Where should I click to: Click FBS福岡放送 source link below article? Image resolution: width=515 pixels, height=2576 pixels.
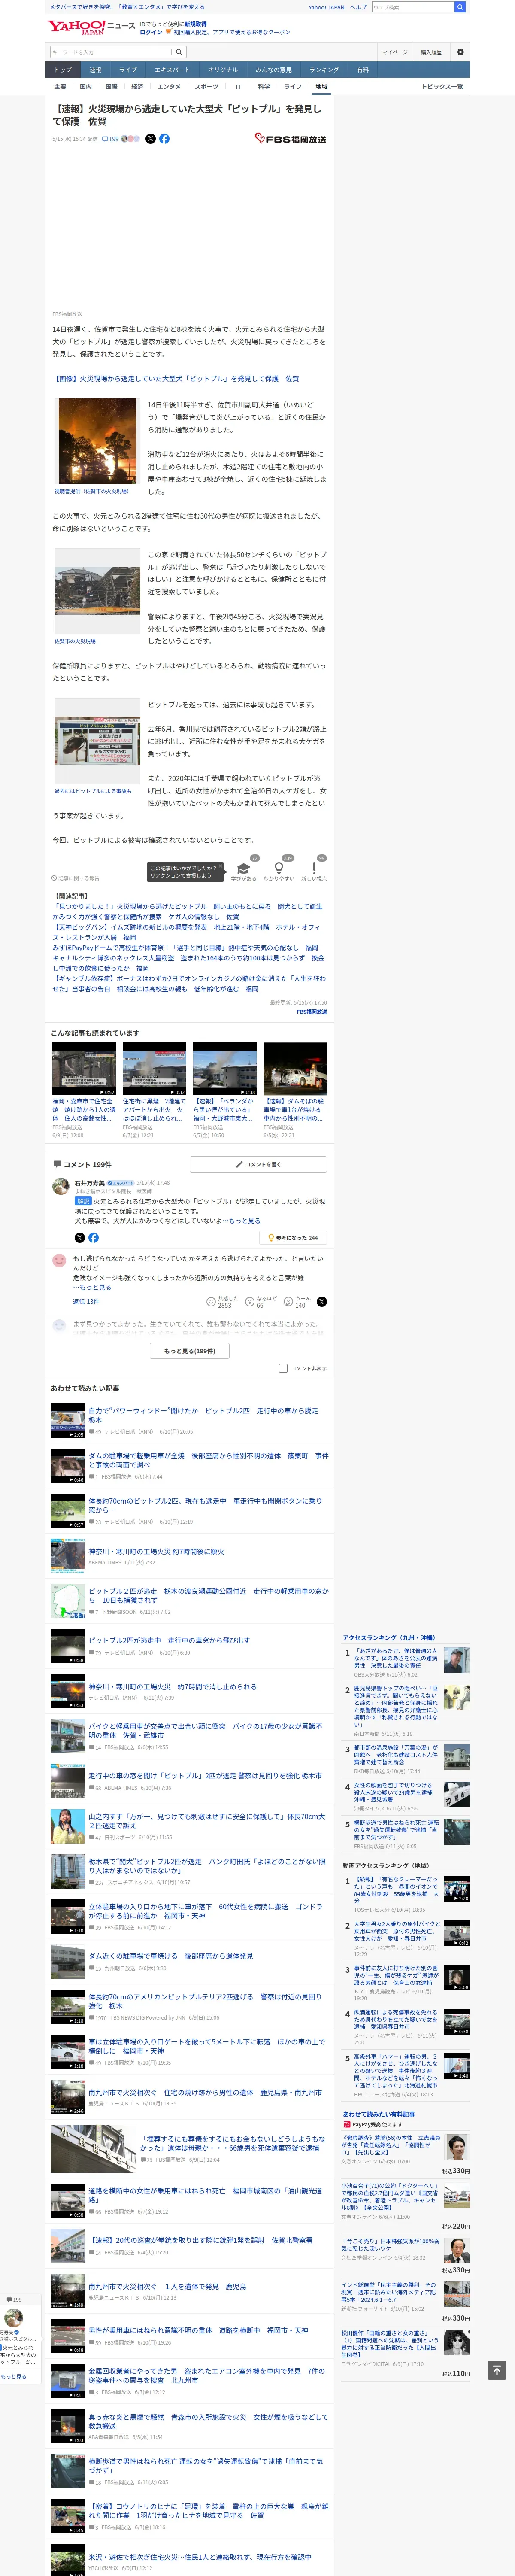(x=311, y=1011)
